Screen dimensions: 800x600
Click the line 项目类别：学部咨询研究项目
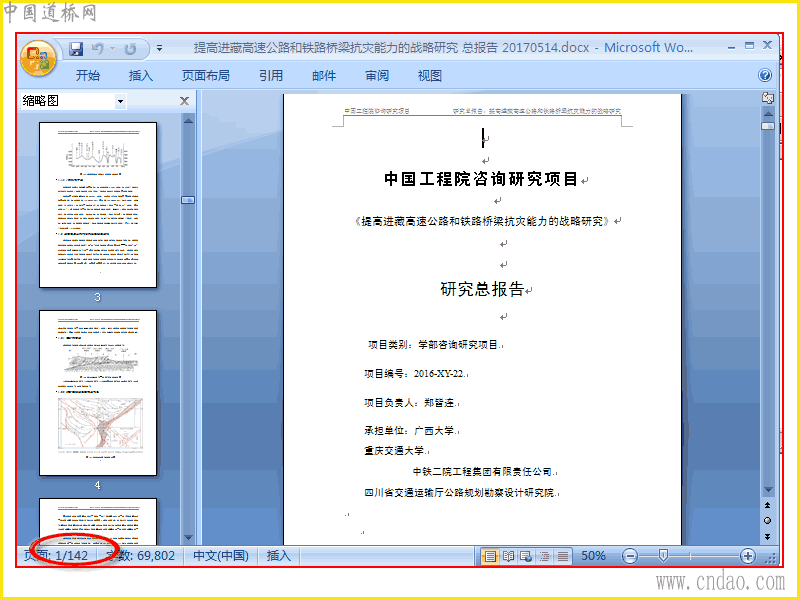click(433, 345)
